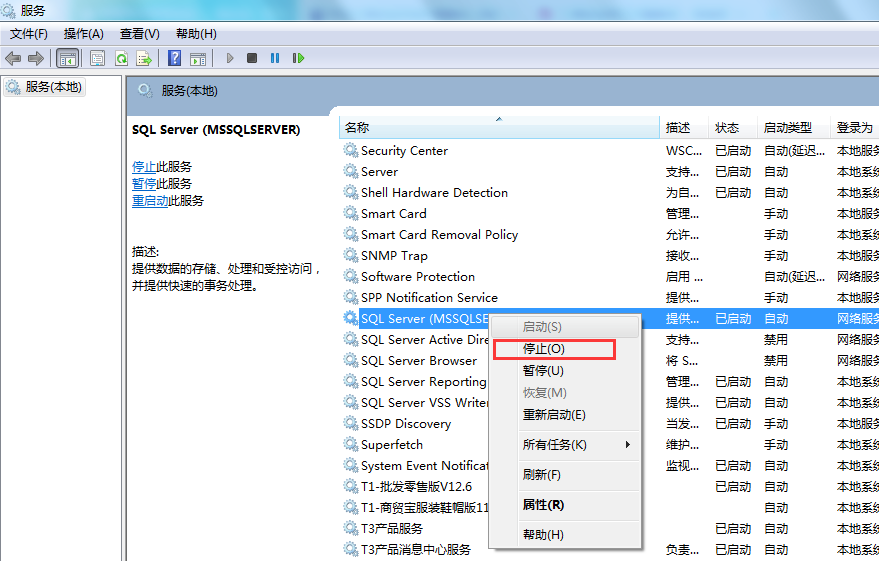
Task: Select the Smart Card service row
Action: pyautogui.click(x=609, y=214)
